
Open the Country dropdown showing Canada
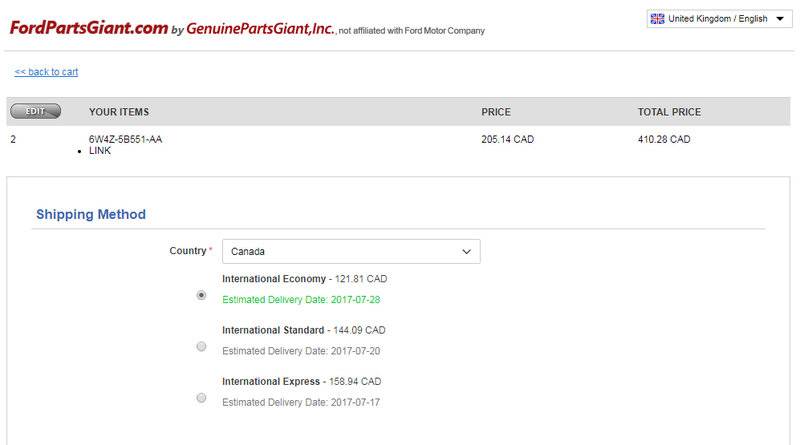click(350, 252)
